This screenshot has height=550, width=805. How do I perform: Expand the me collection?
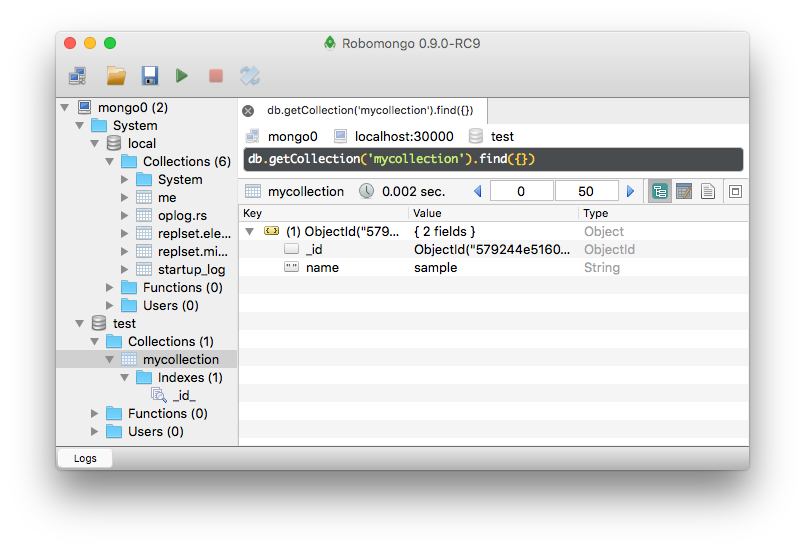tap(124, 198)
